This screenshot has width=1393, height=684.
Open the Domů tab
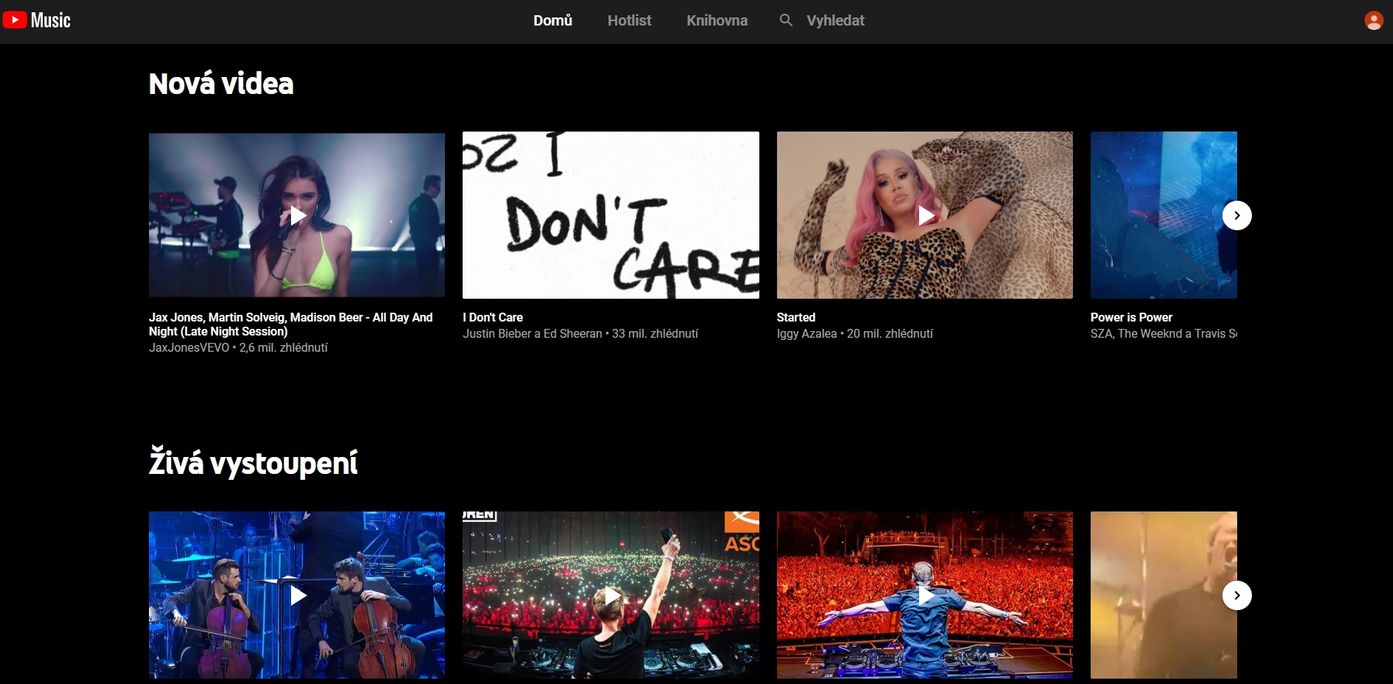(553, 20)
